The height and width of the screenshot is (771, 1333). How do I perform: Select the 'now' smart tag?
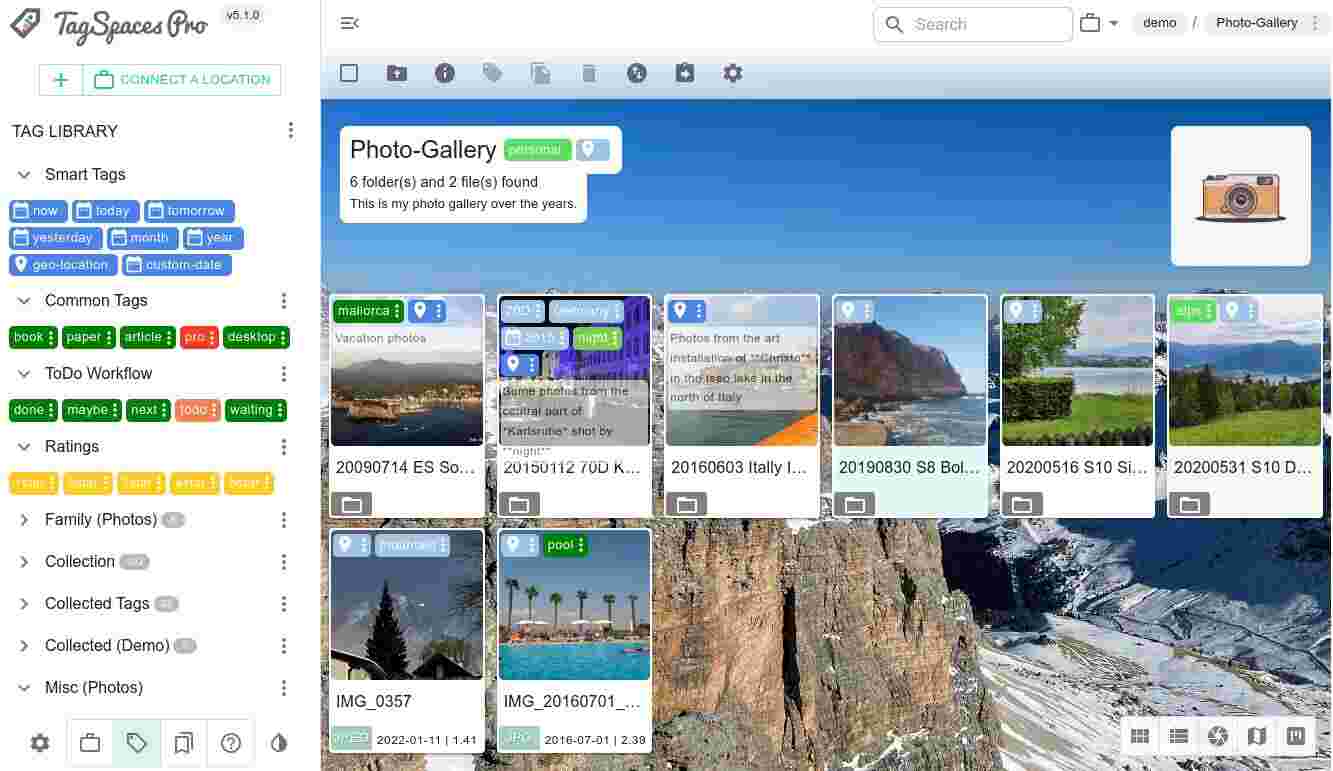38,211
